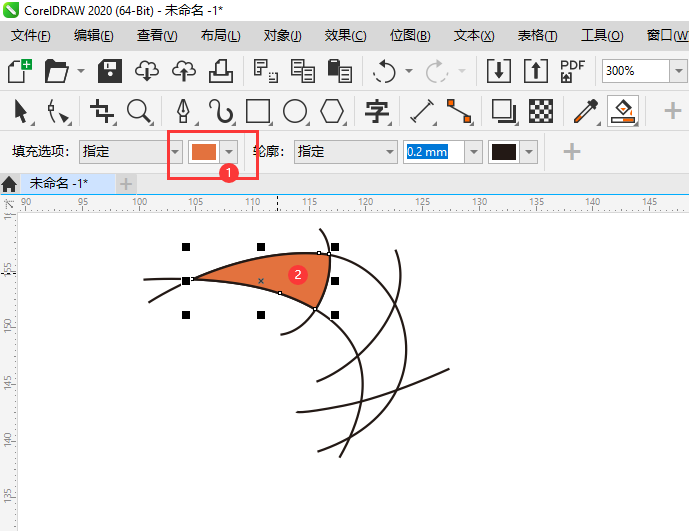Open the outline 指定 dropdown
Viewport: 689px width, 531px height.
[345, 152]
